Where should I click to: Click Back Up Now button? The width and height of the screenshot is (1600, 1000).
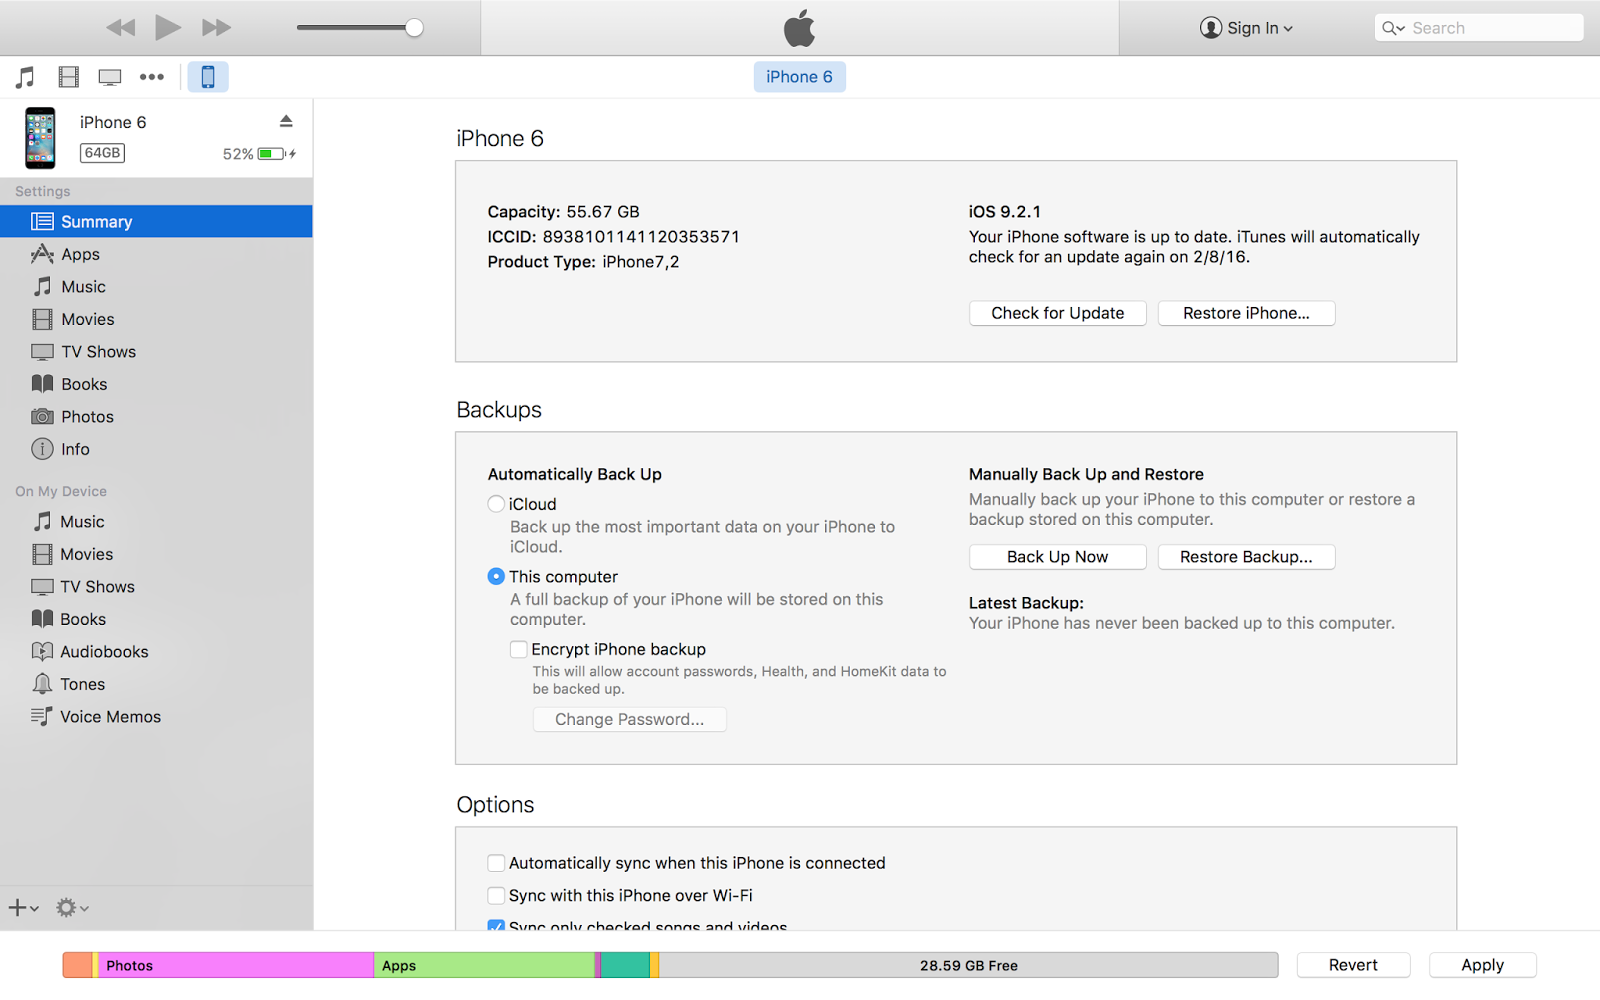click(x=1057, y=557)
